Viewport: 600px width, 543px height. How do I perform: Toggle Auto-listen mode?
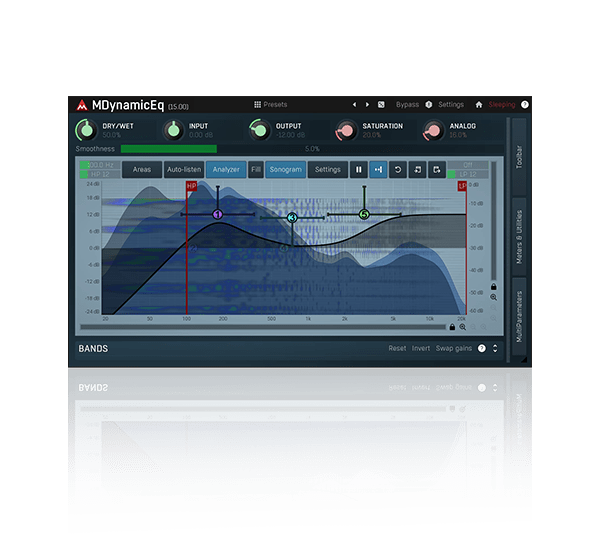coord(184,170)
